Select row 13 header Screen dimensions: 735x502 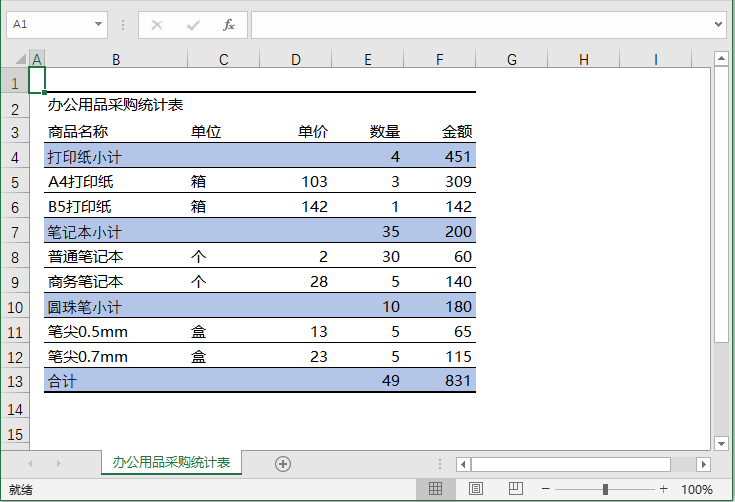click(15, 381)
